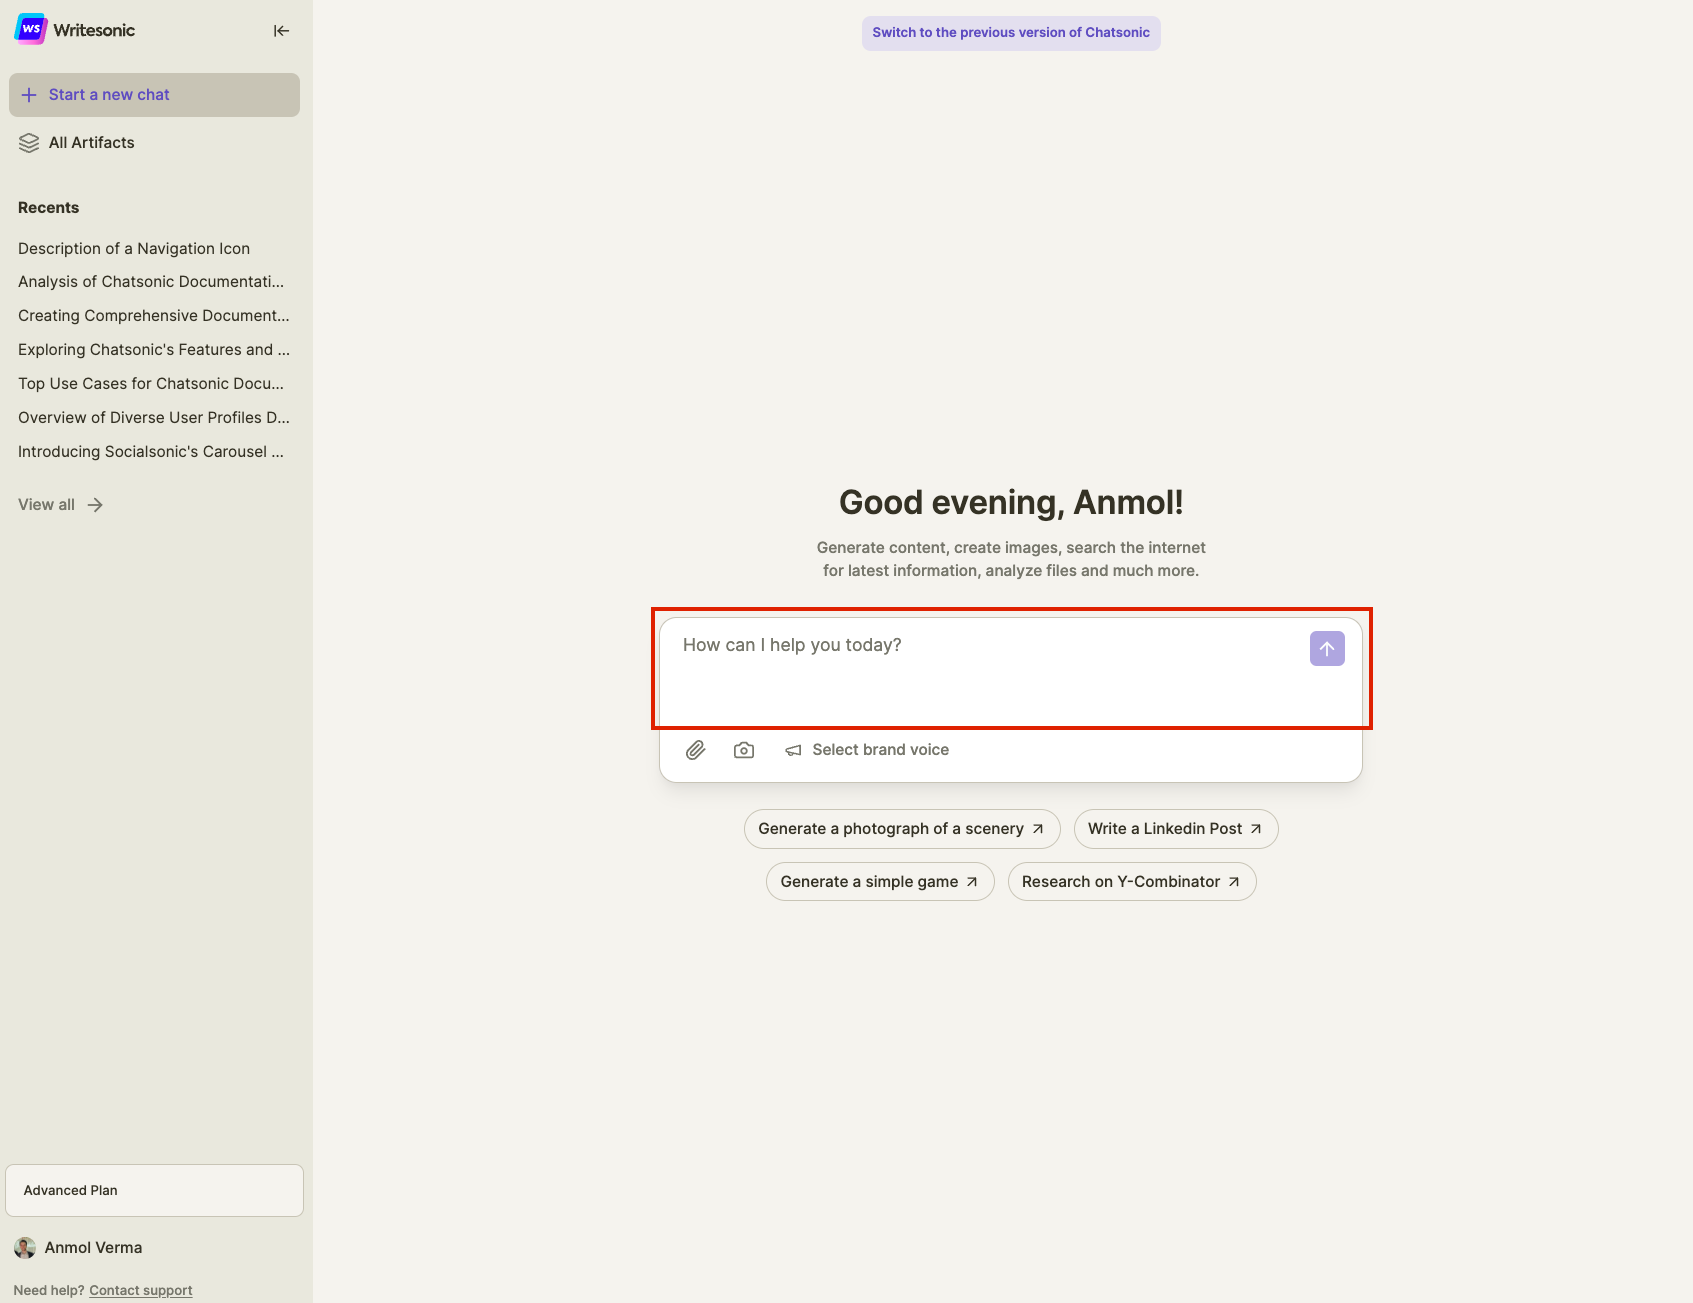Send message with the purple arrow button
The height and width of the screenshot is (1303, 1693).
[1327, 648]
